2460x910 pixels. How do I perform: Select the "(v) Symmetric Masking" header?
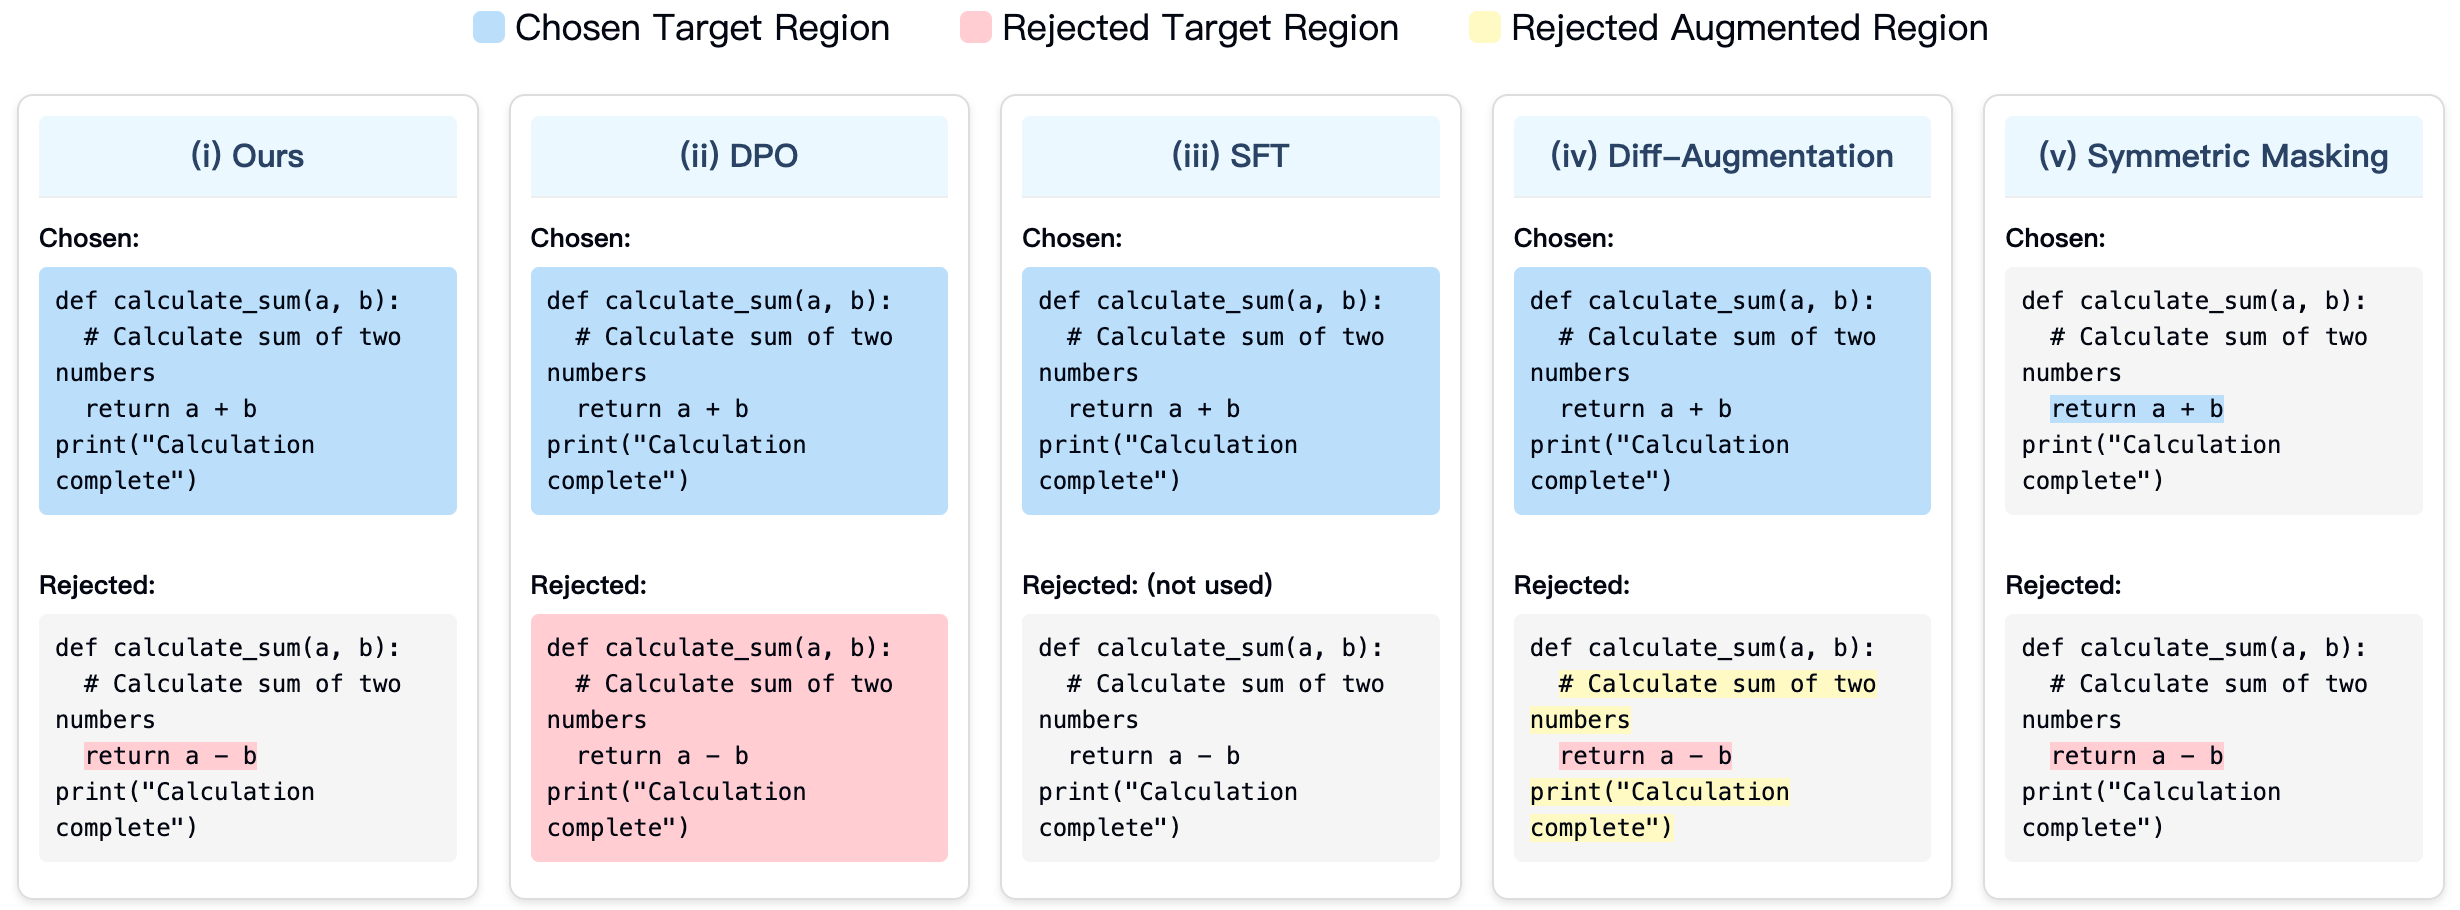point(2213,156)
